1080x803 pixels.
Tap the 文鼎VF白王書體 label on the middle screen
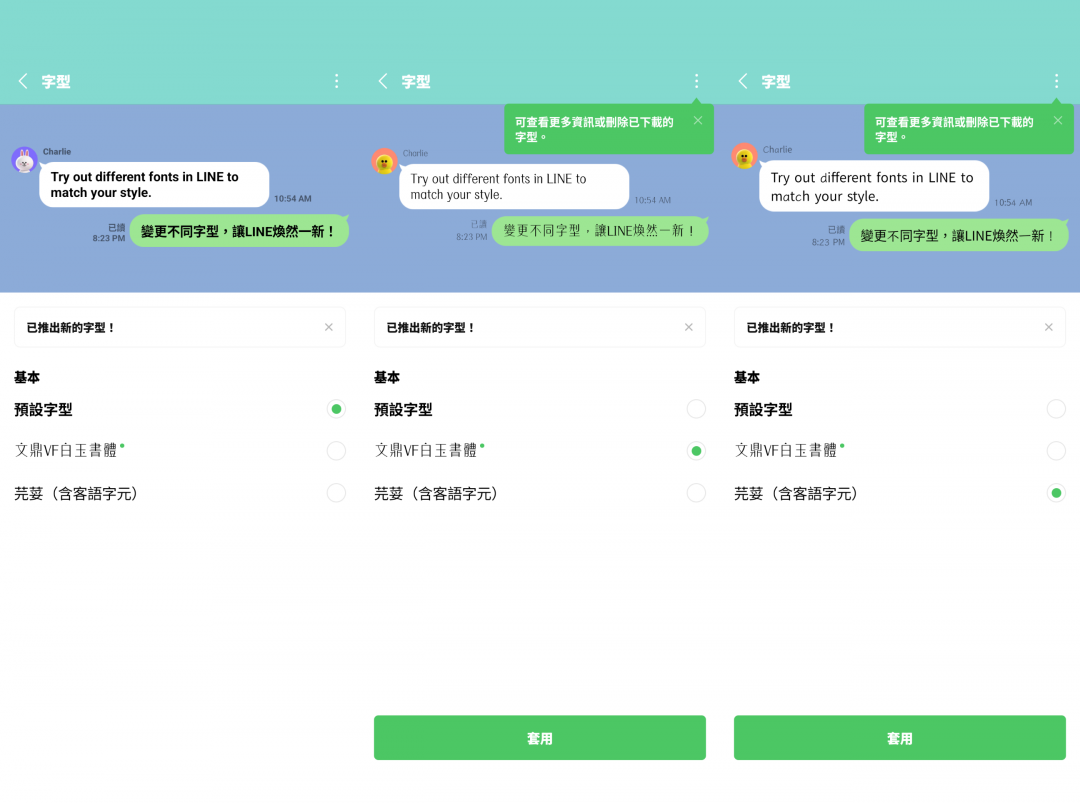[426, 450]
